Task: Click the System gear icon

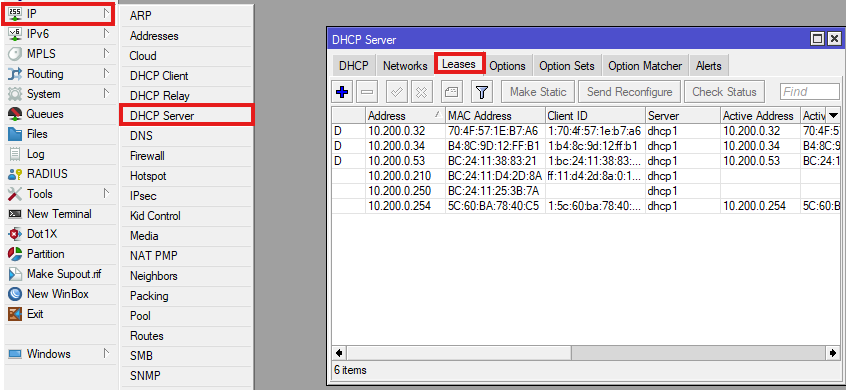Action: (x=16, y=94)
